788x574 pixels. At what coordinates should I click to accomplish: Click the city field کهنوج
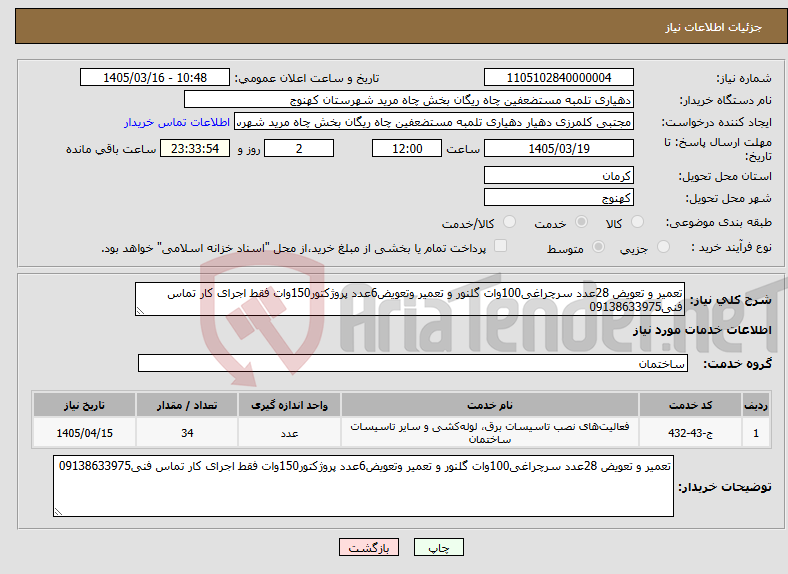[x=558, y=198]
